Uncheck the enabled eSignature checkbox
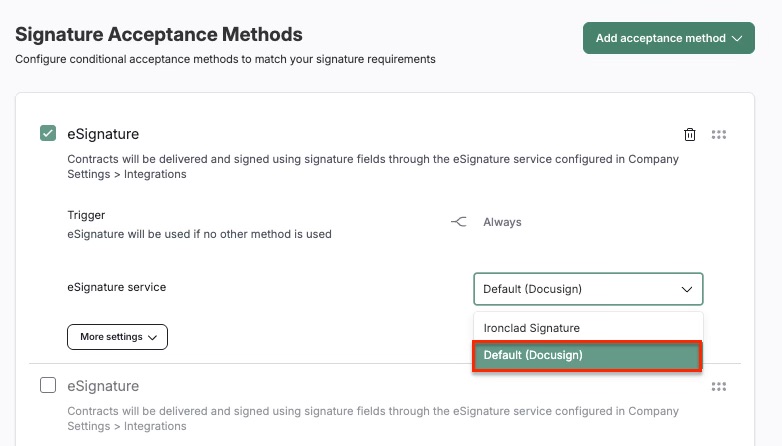The image size is (782, 446). pyautogui.click(x=48, y=133)
